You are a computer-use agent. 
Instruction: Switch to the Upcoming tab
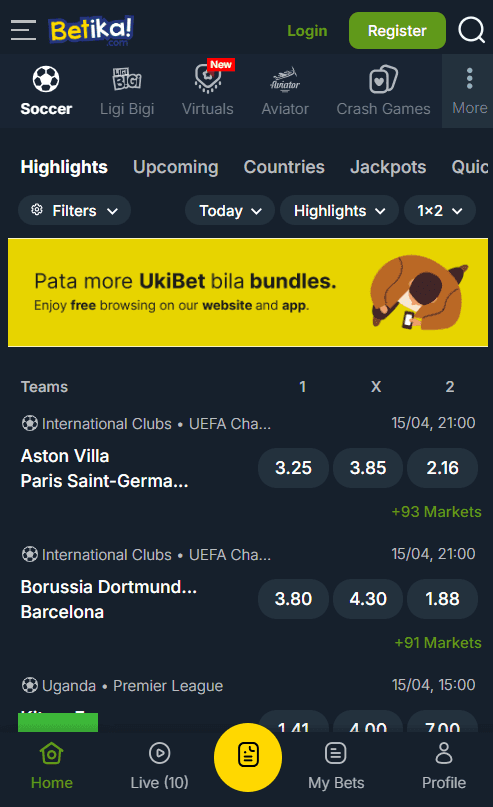click(x=175, y=167)
